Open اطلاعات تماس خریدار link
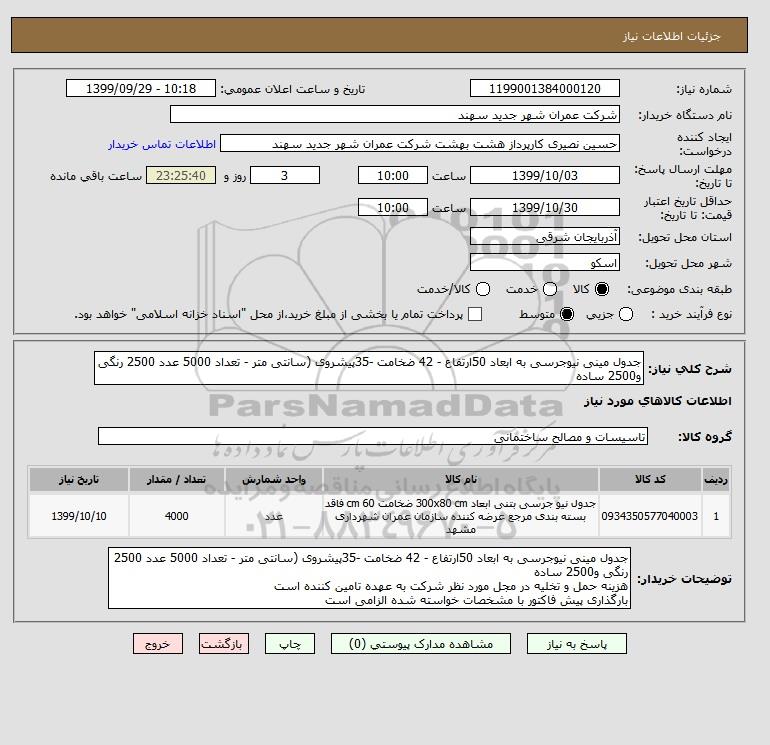 point(162,144)
